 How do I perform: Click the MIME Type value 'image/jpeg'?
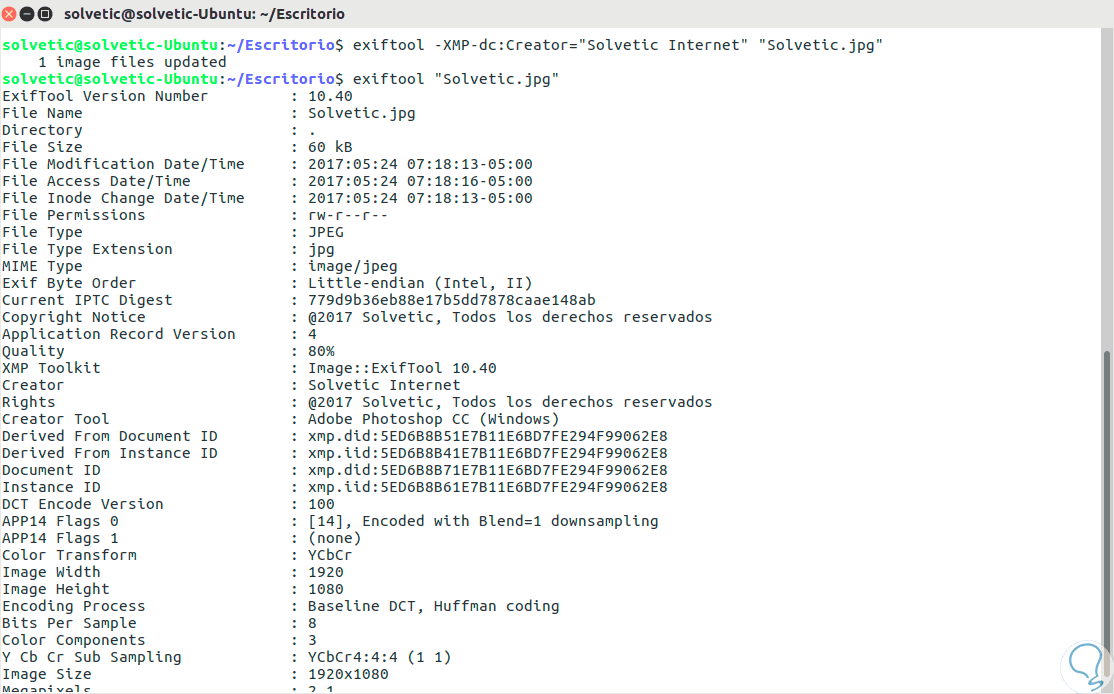pos(352,266)
